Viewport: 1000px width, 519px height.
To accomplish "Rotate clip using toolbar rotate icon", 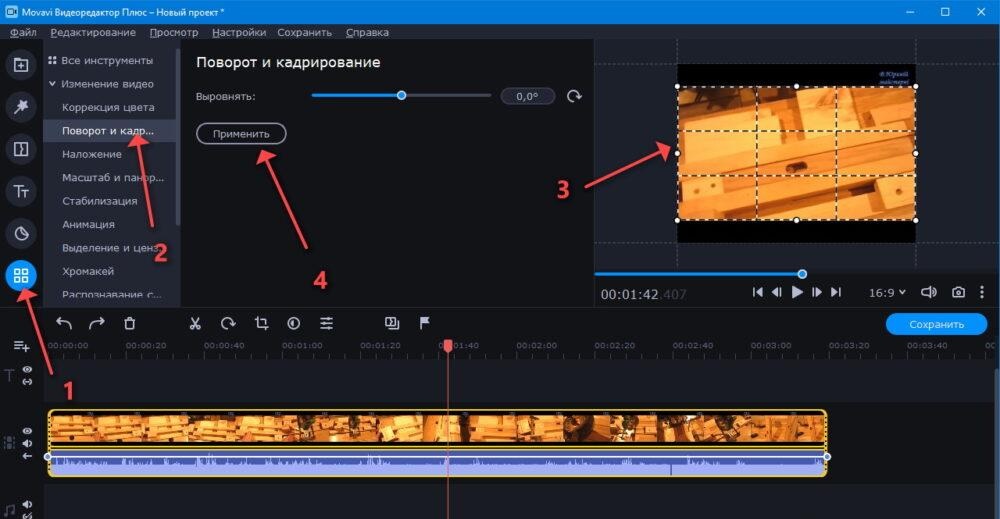I will coord(228,323).
